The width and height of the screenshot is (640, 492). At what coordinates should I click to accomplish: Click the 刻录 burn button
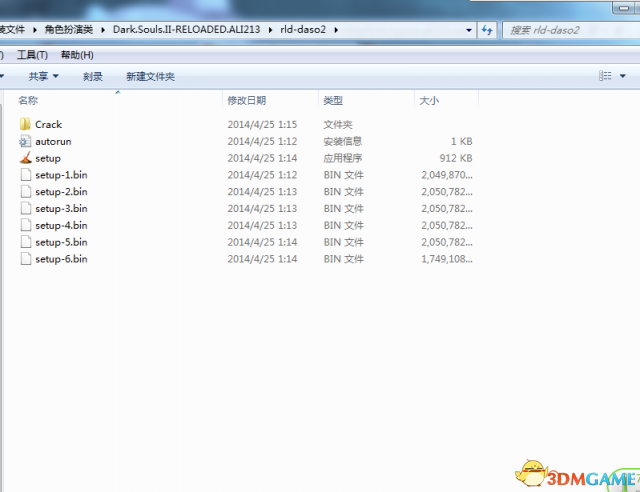[93, 76]
